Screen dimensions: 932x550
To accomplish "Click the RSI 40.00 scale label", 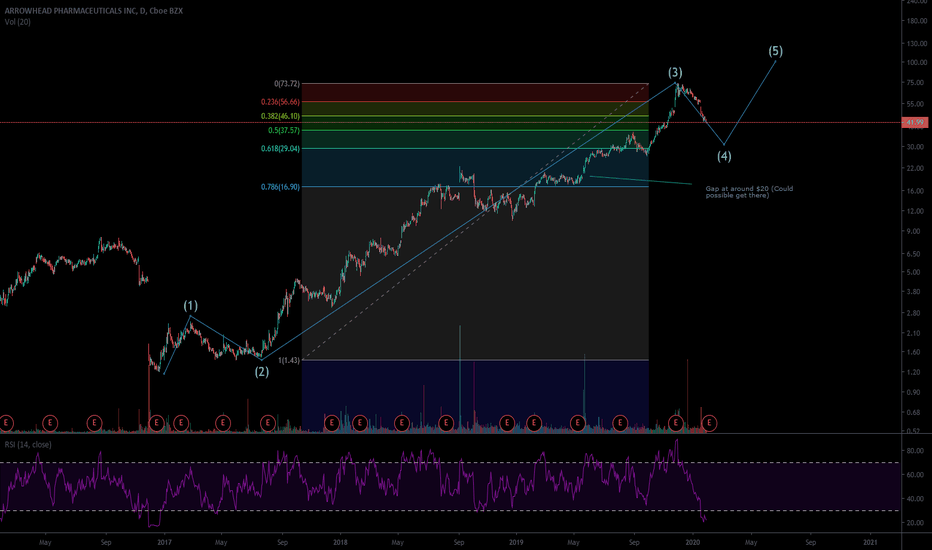I will [x=915, y=499].
